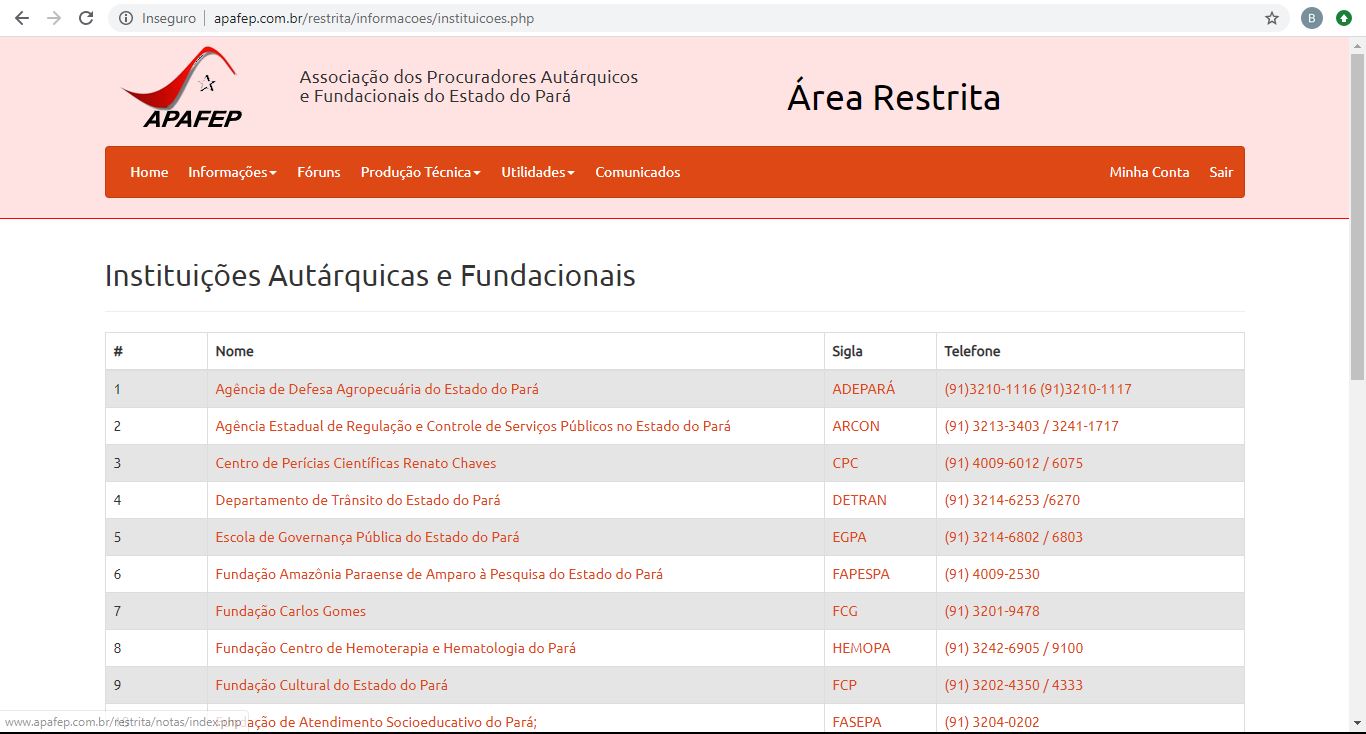Image resolution: width=1366 pixels, height=734 pixels.
Task: Click phone number (91)3210-1116 (91)3210-1117
Action: click(1038, 389)
